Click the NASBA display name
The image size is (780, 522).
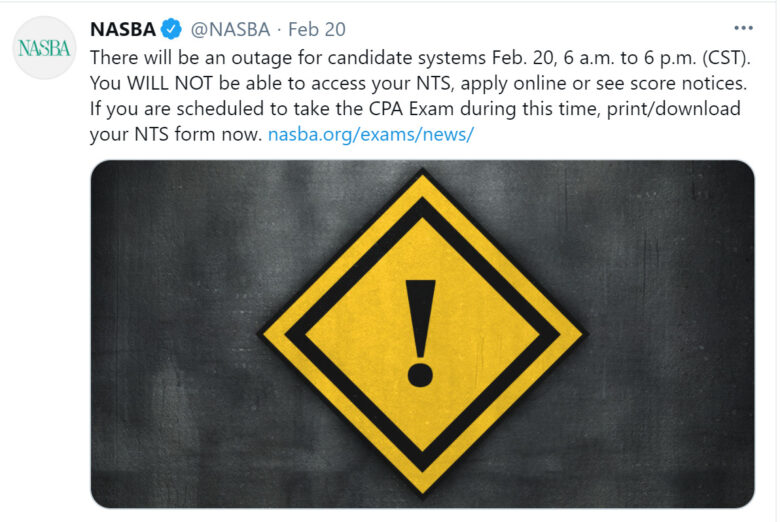(123, 29)
